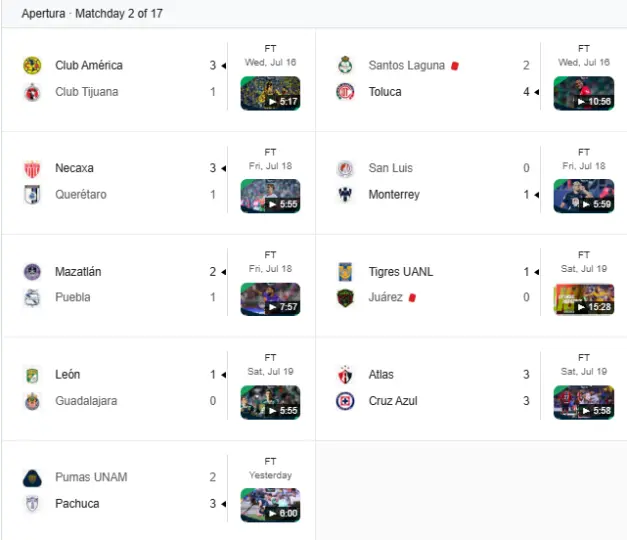Select the Atlas team crest
This screenshot has height=540, width=627.
(x=345, y=375)
